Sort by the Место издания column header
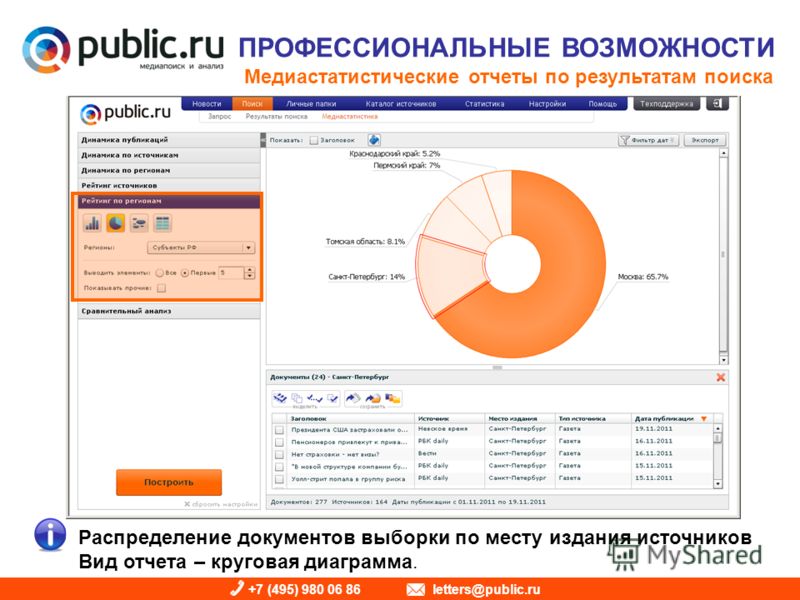Viewport: 800px width, 600px height. [520, 419]
